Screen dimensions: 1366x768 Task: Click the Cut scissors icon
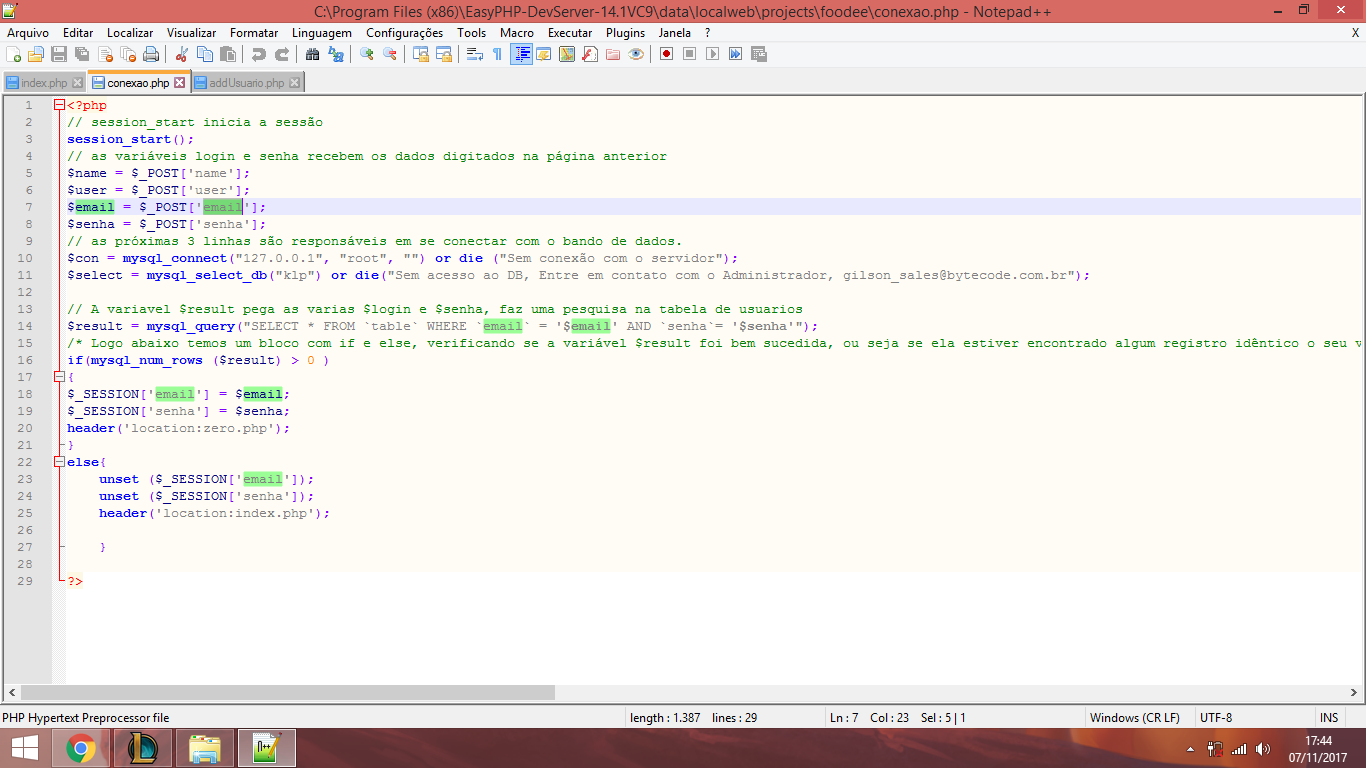click(x=182, y=54)
